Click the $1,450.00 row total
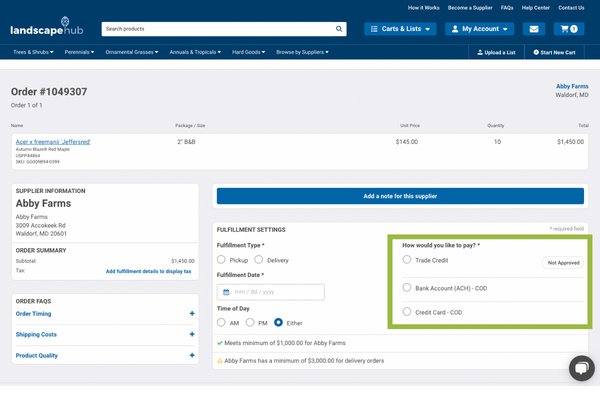 click(x=571, y=142)
